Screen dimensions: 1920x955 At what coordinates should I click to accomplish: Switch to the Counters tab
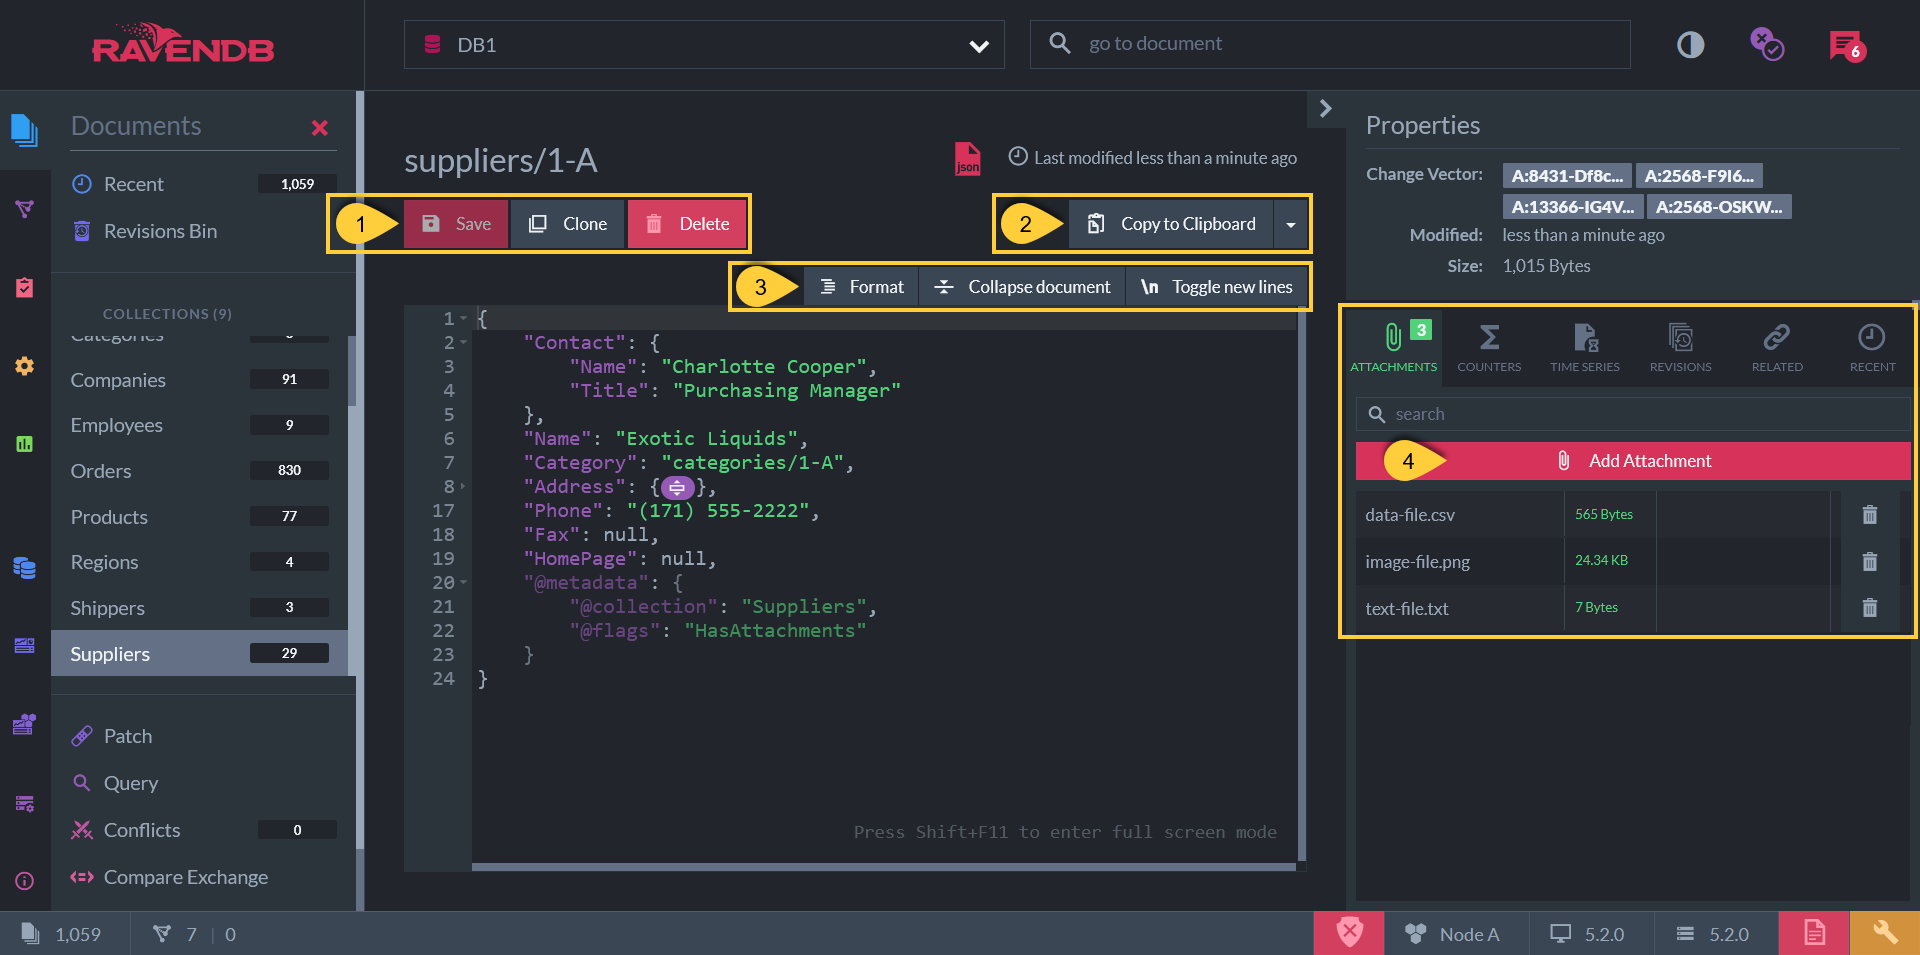click(x=1489, y=347)
